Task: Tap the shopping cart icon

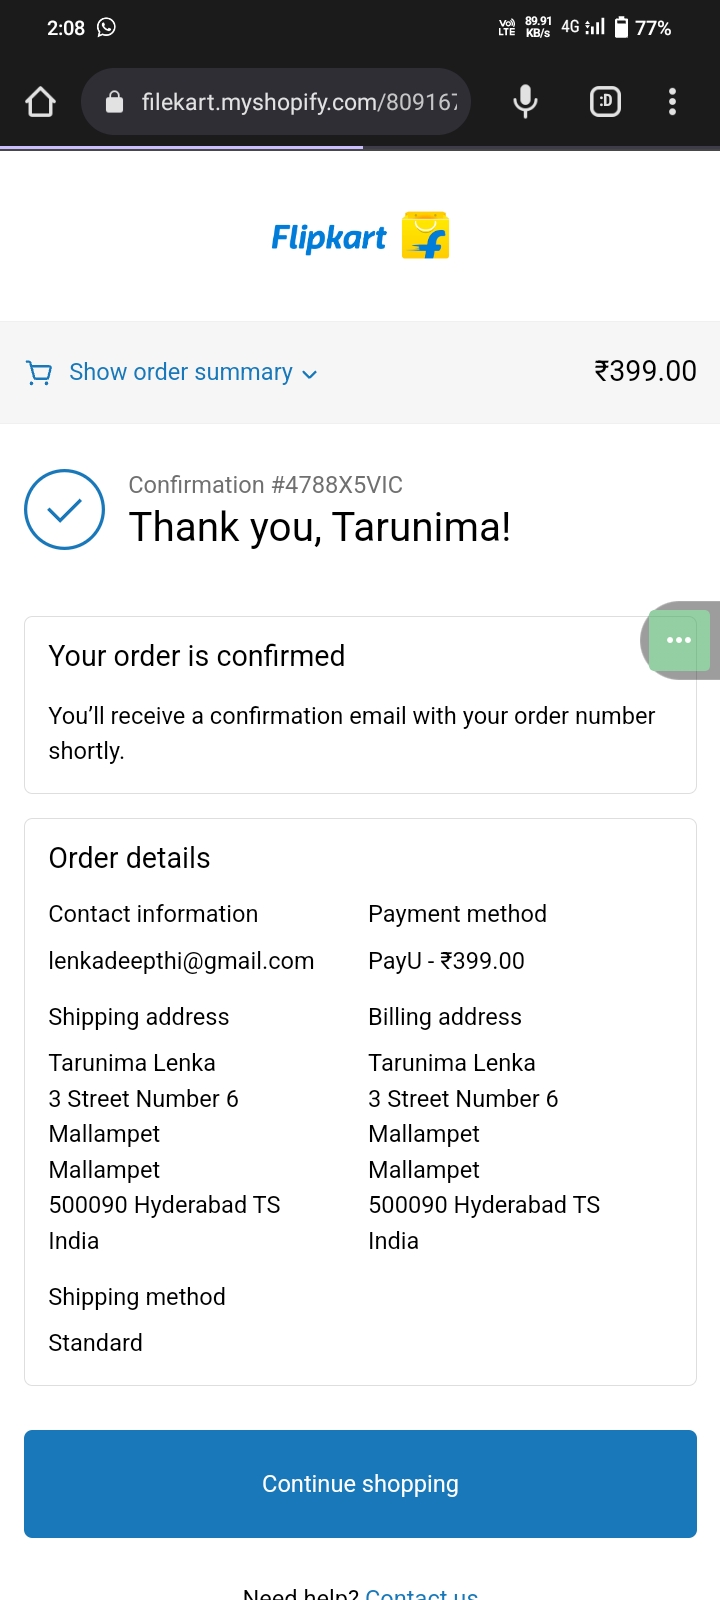Action: (x=39, y=373)
